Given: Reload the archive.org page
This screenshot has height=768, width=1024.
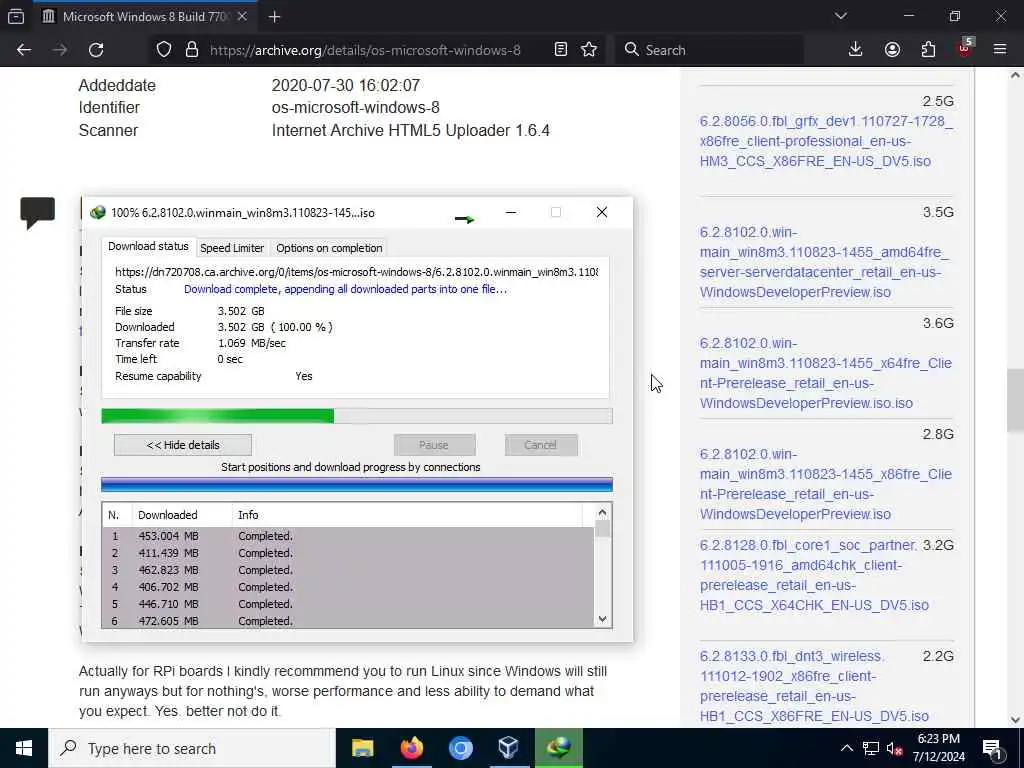Looking at the screenshot, I should pos(96,50).
